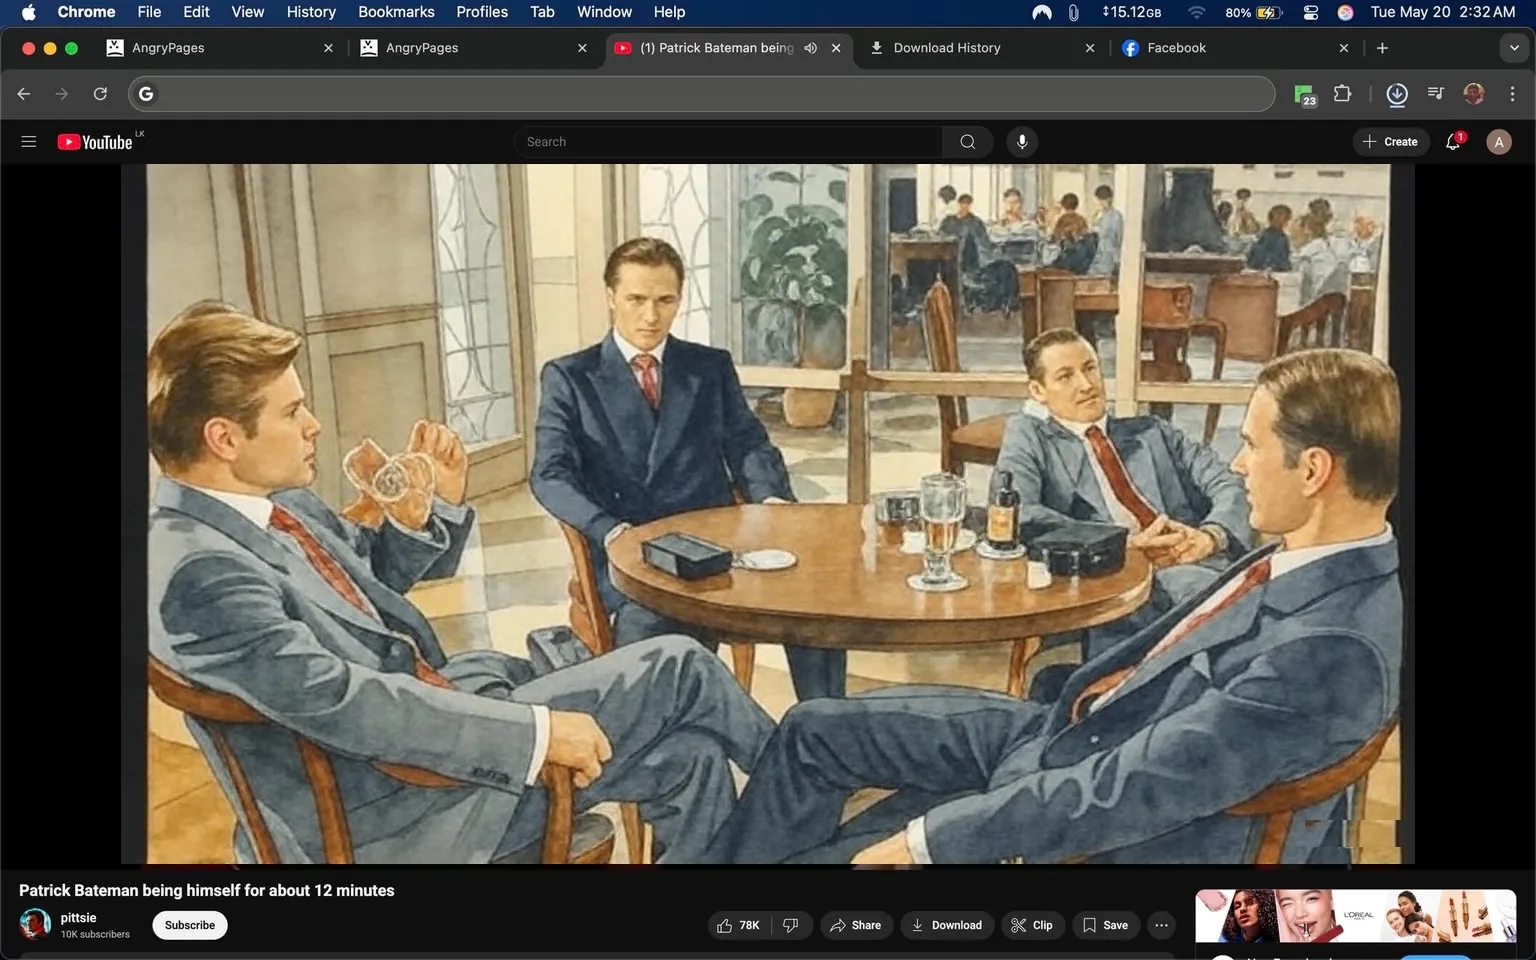Click the search magnifier icon
This screenshot has height=960, width=1536.
966,141
